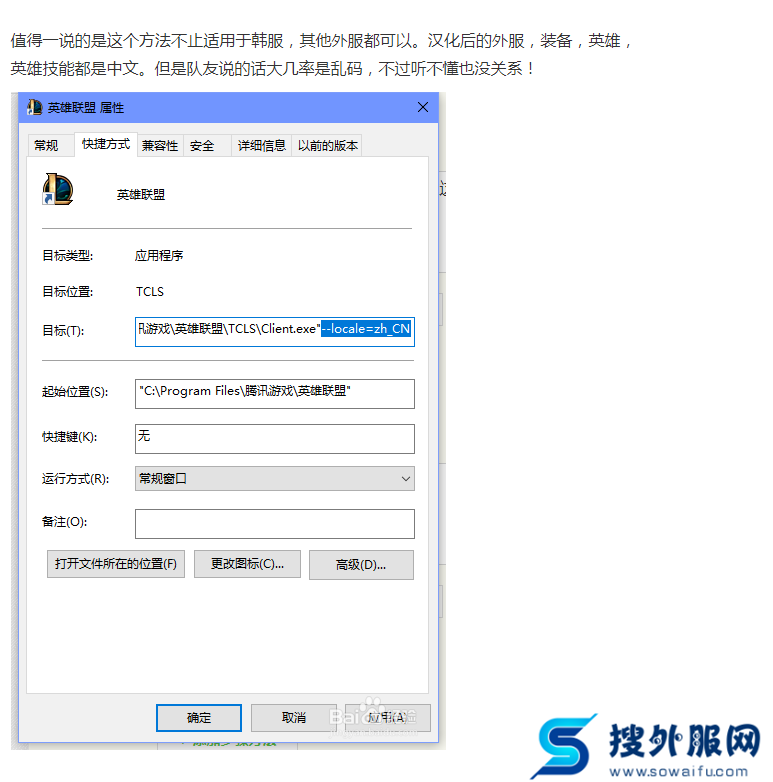Click the 取消 button
The image size is (773, 782).
click(x=294, y=718)
